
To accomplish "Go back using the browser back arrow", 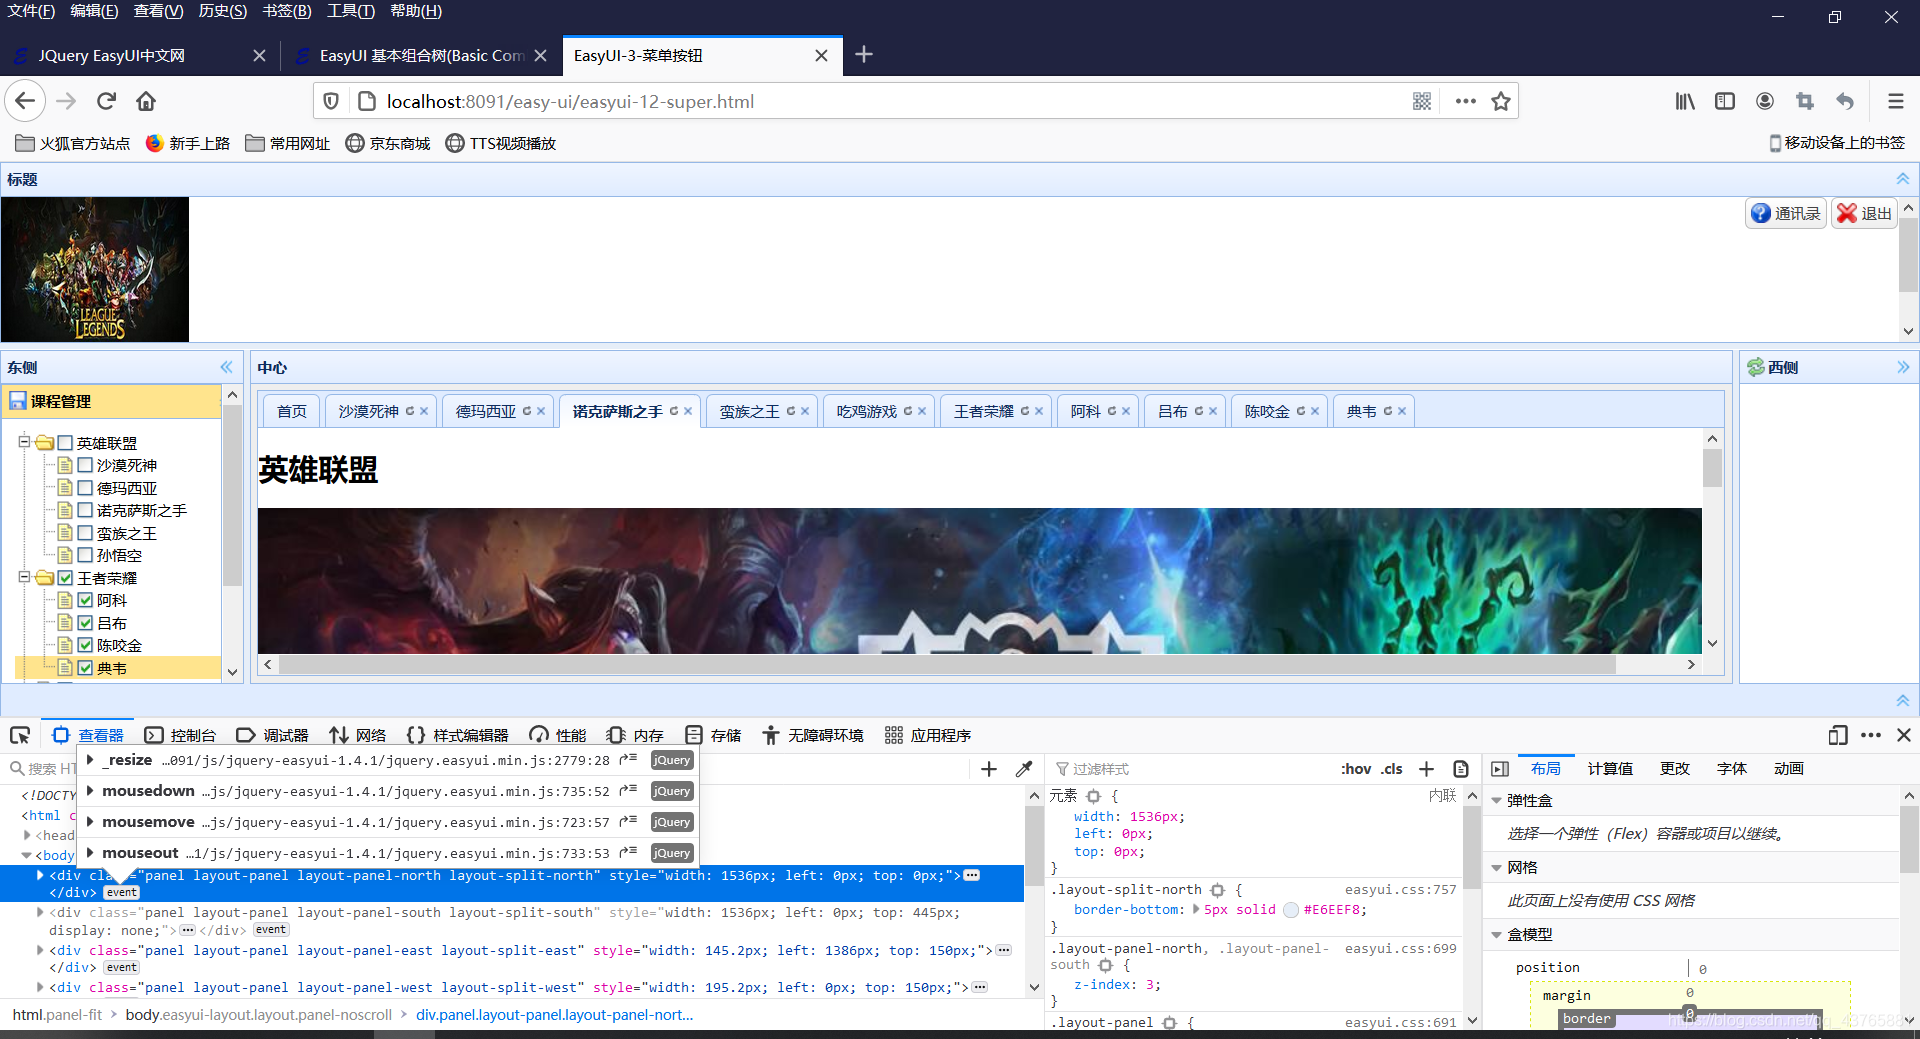I will (x=25, y=101).
